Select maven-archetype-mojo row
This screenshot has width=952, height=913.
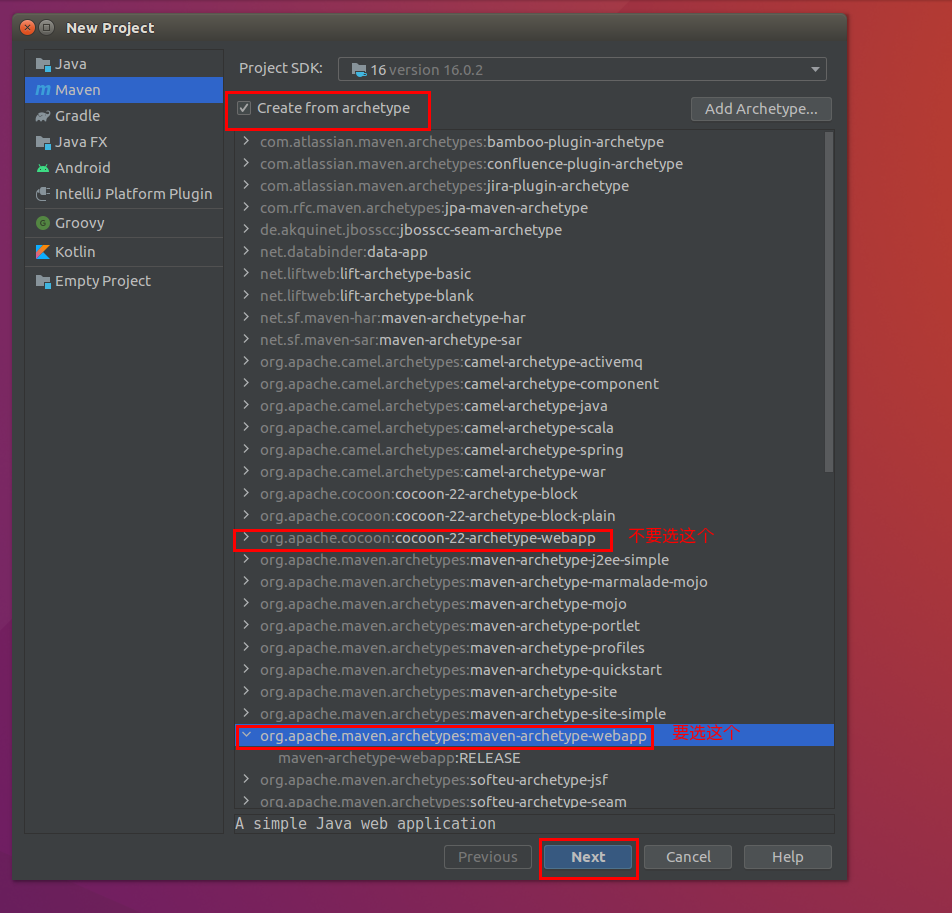pos(534,604)
